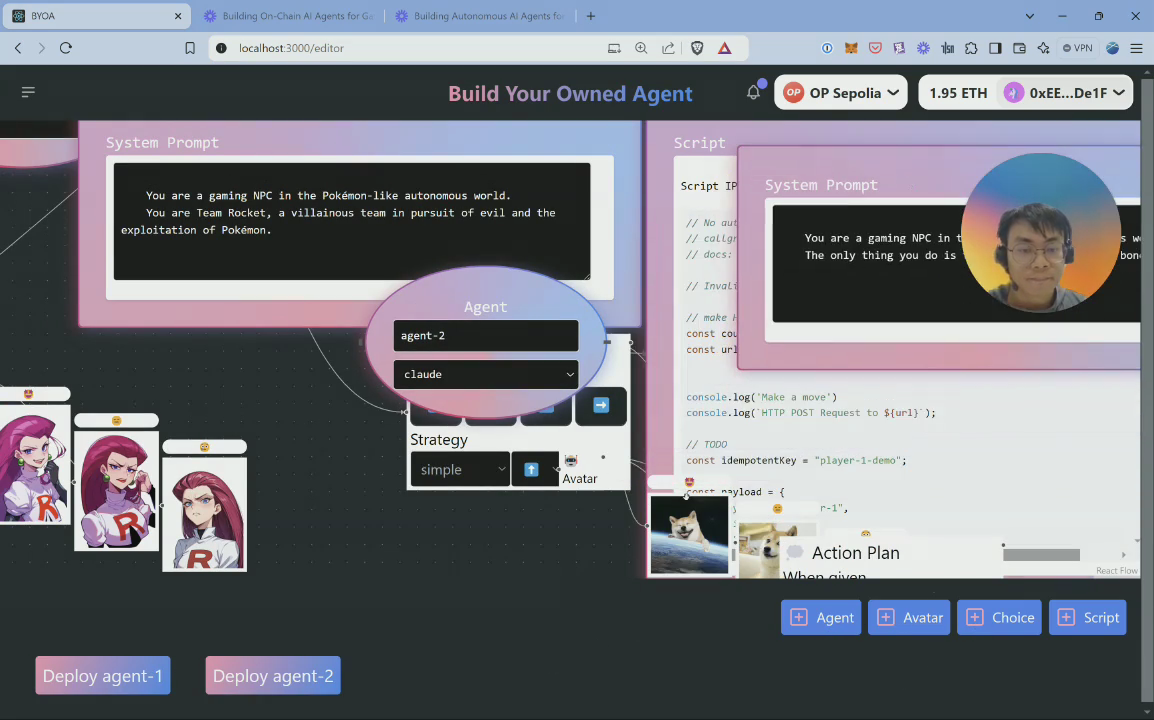Click the Action Plan heading
Viewport: 1154px width, 720px height.
coord(856,553)
